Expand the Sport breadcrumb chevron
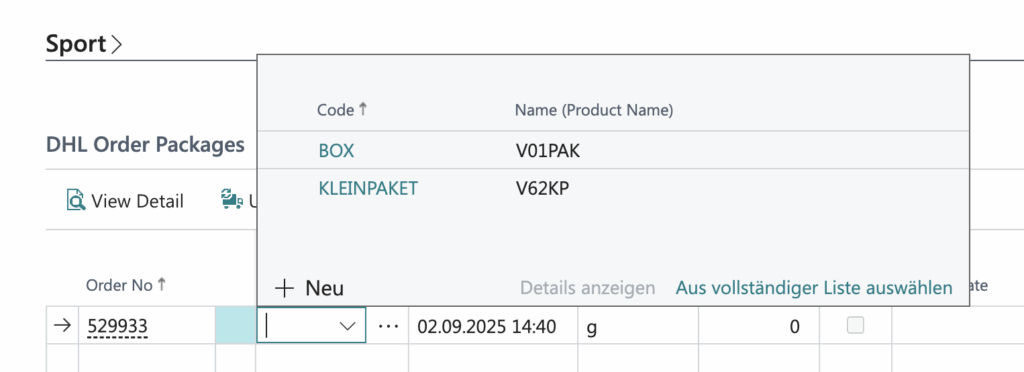The height and width of the screenshot is (372, 1024). 116,44
